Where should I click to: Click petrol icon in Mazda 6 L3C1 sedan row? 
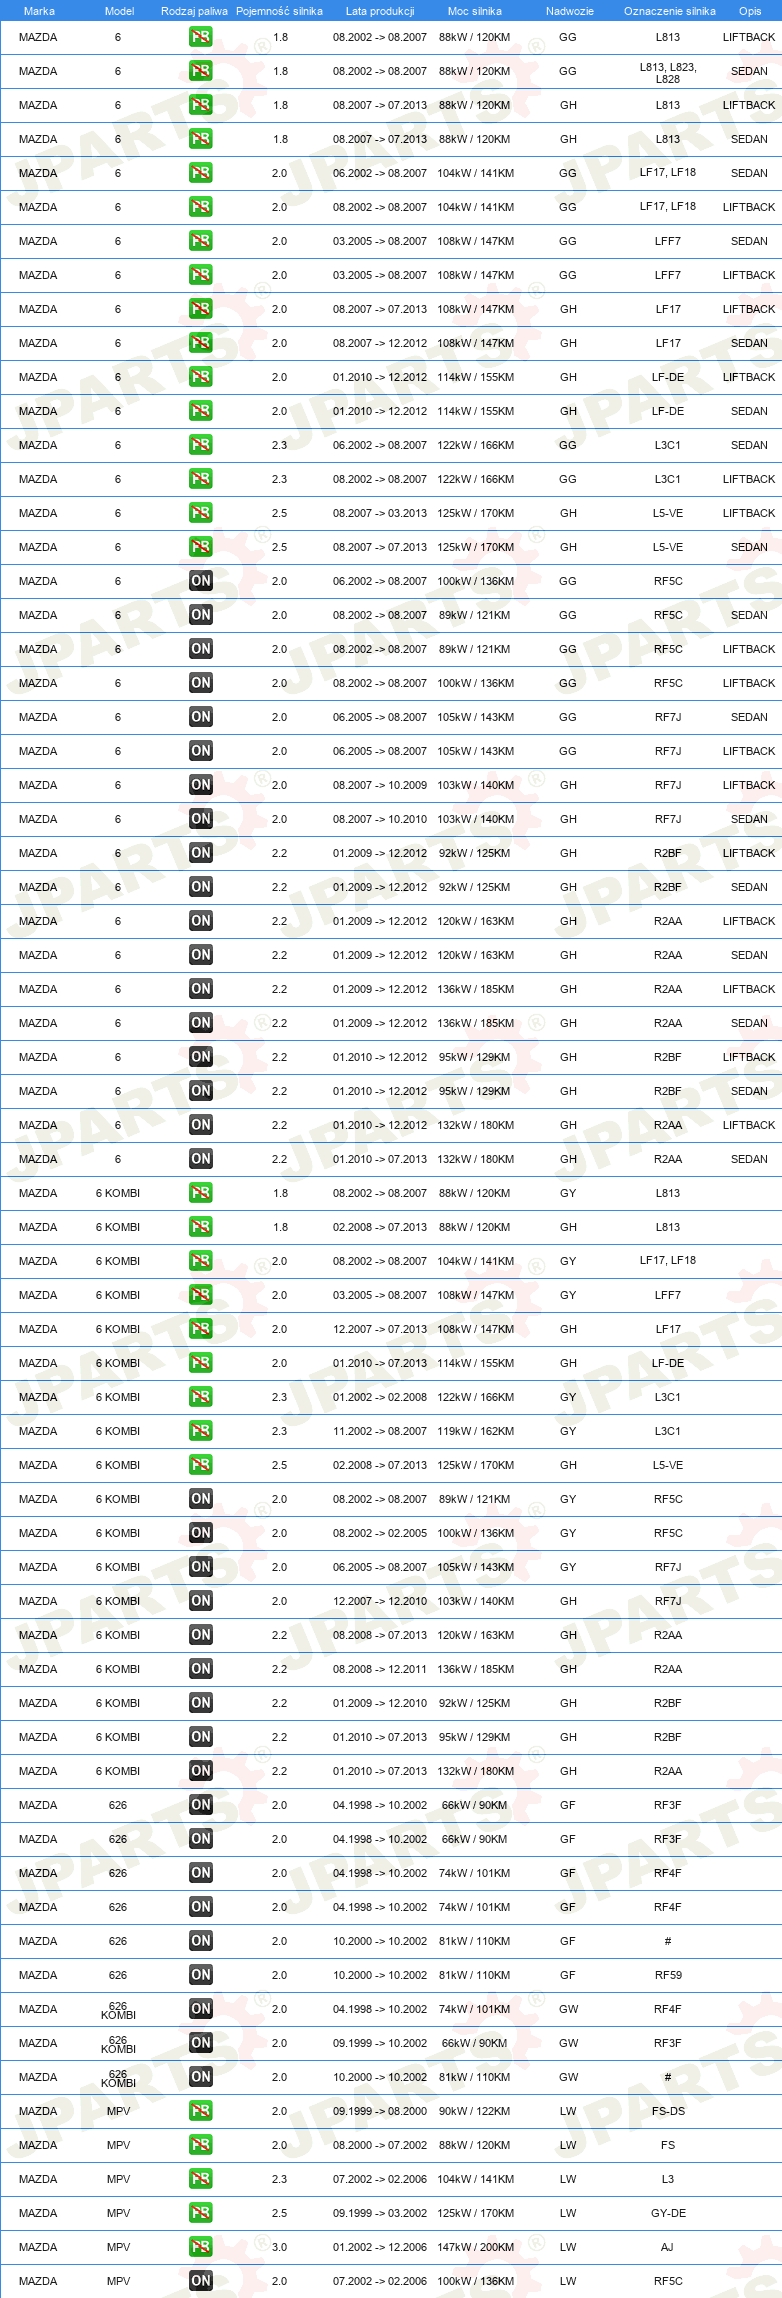(x=200, y=445)
